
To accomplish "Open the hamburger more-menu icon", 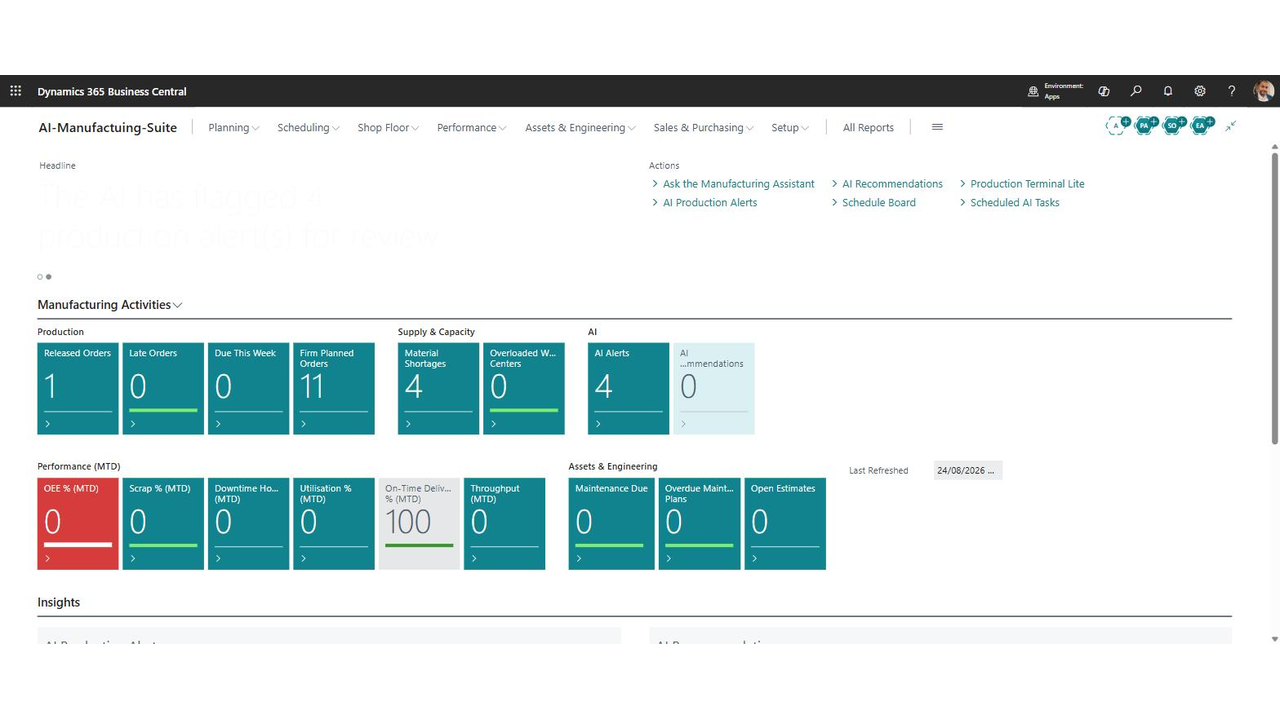I will (937, 127).
